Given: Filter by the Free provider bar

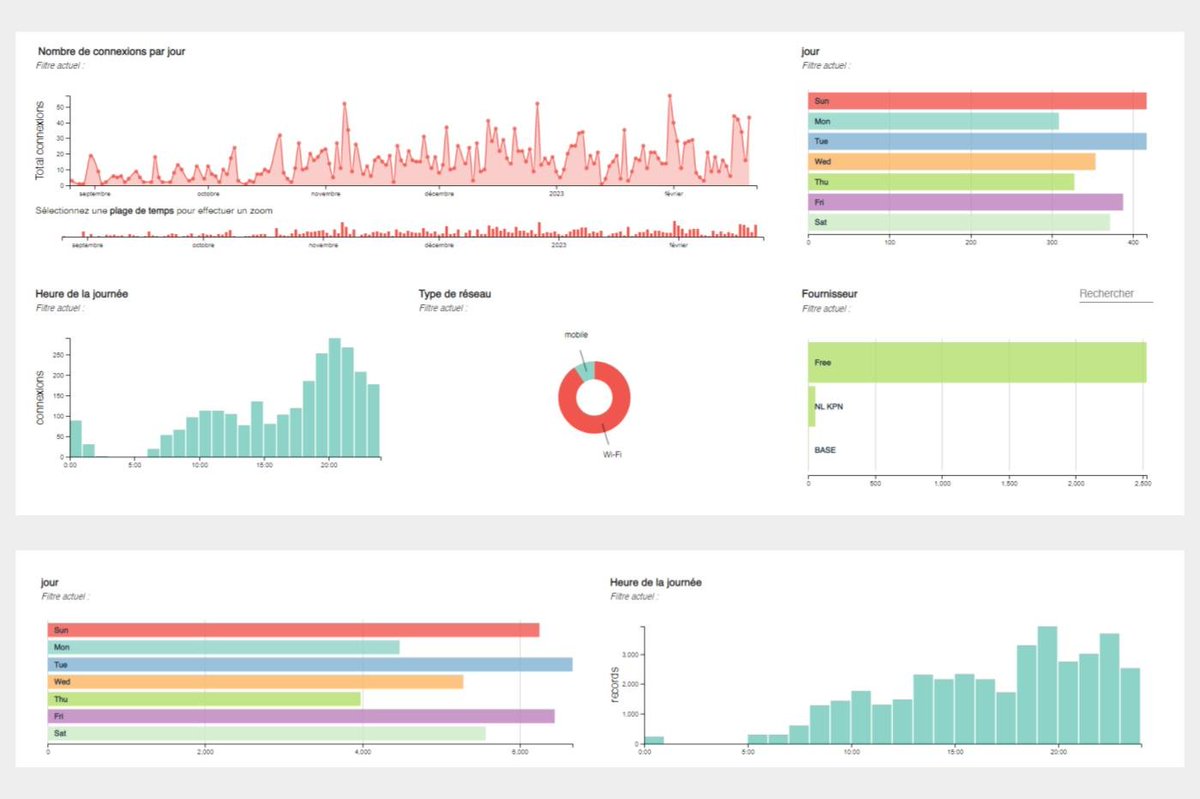Looking at the screenshot, I should (x=977, y=362).
